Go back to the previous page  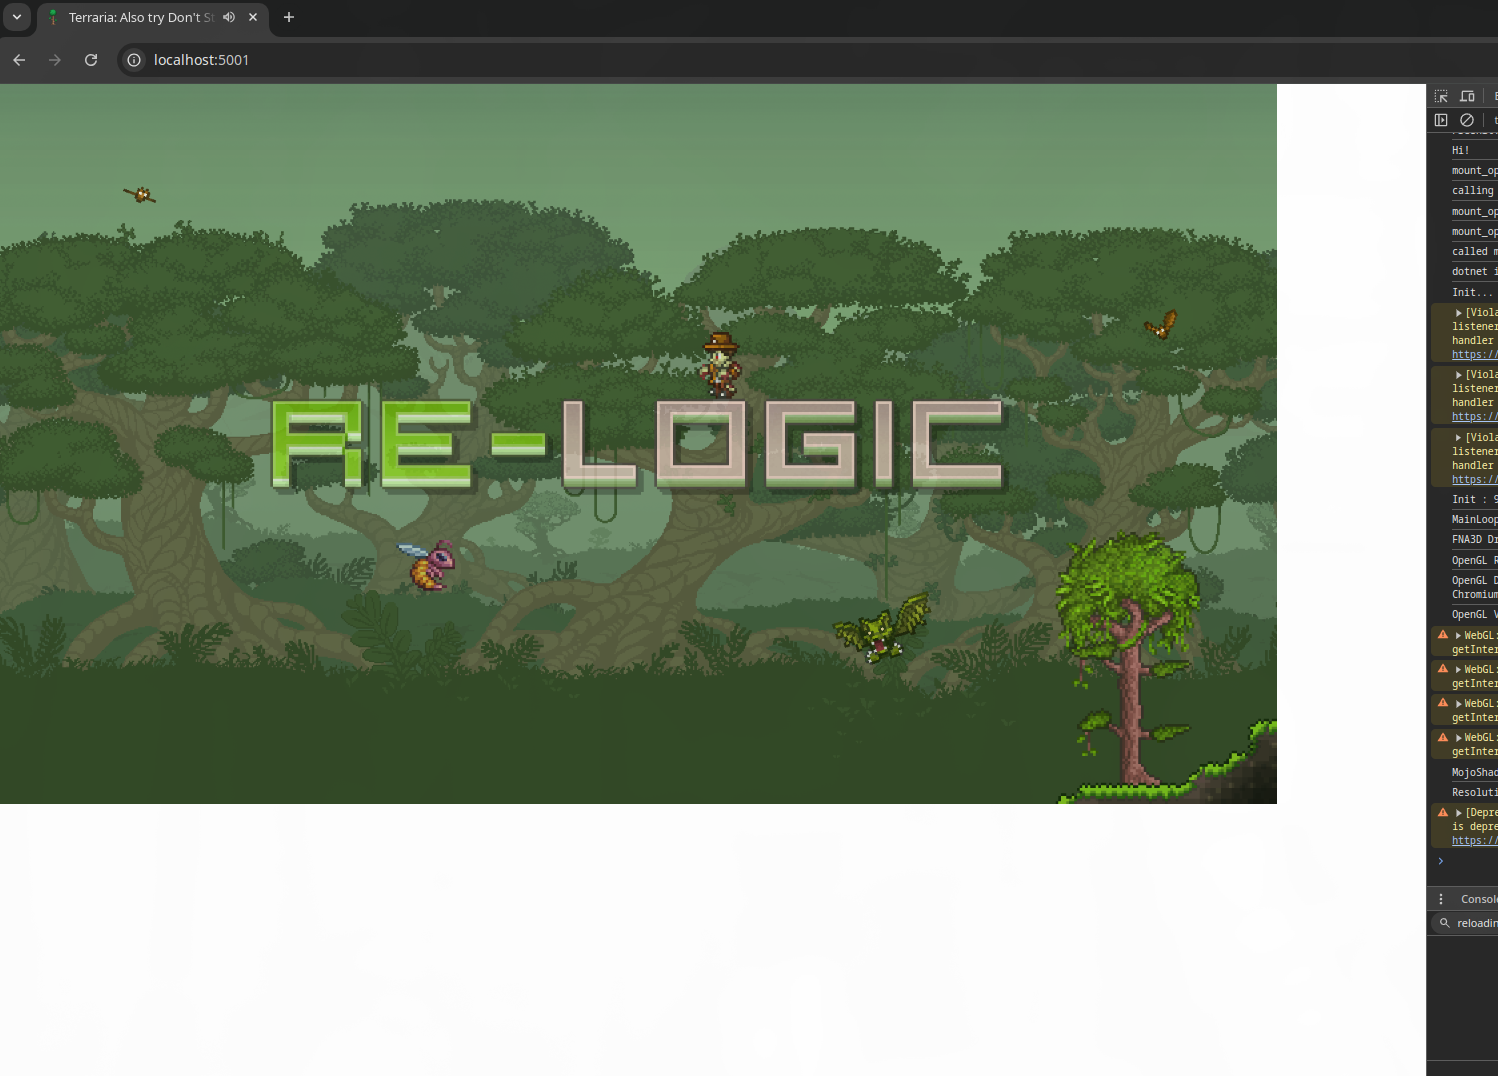19,60
